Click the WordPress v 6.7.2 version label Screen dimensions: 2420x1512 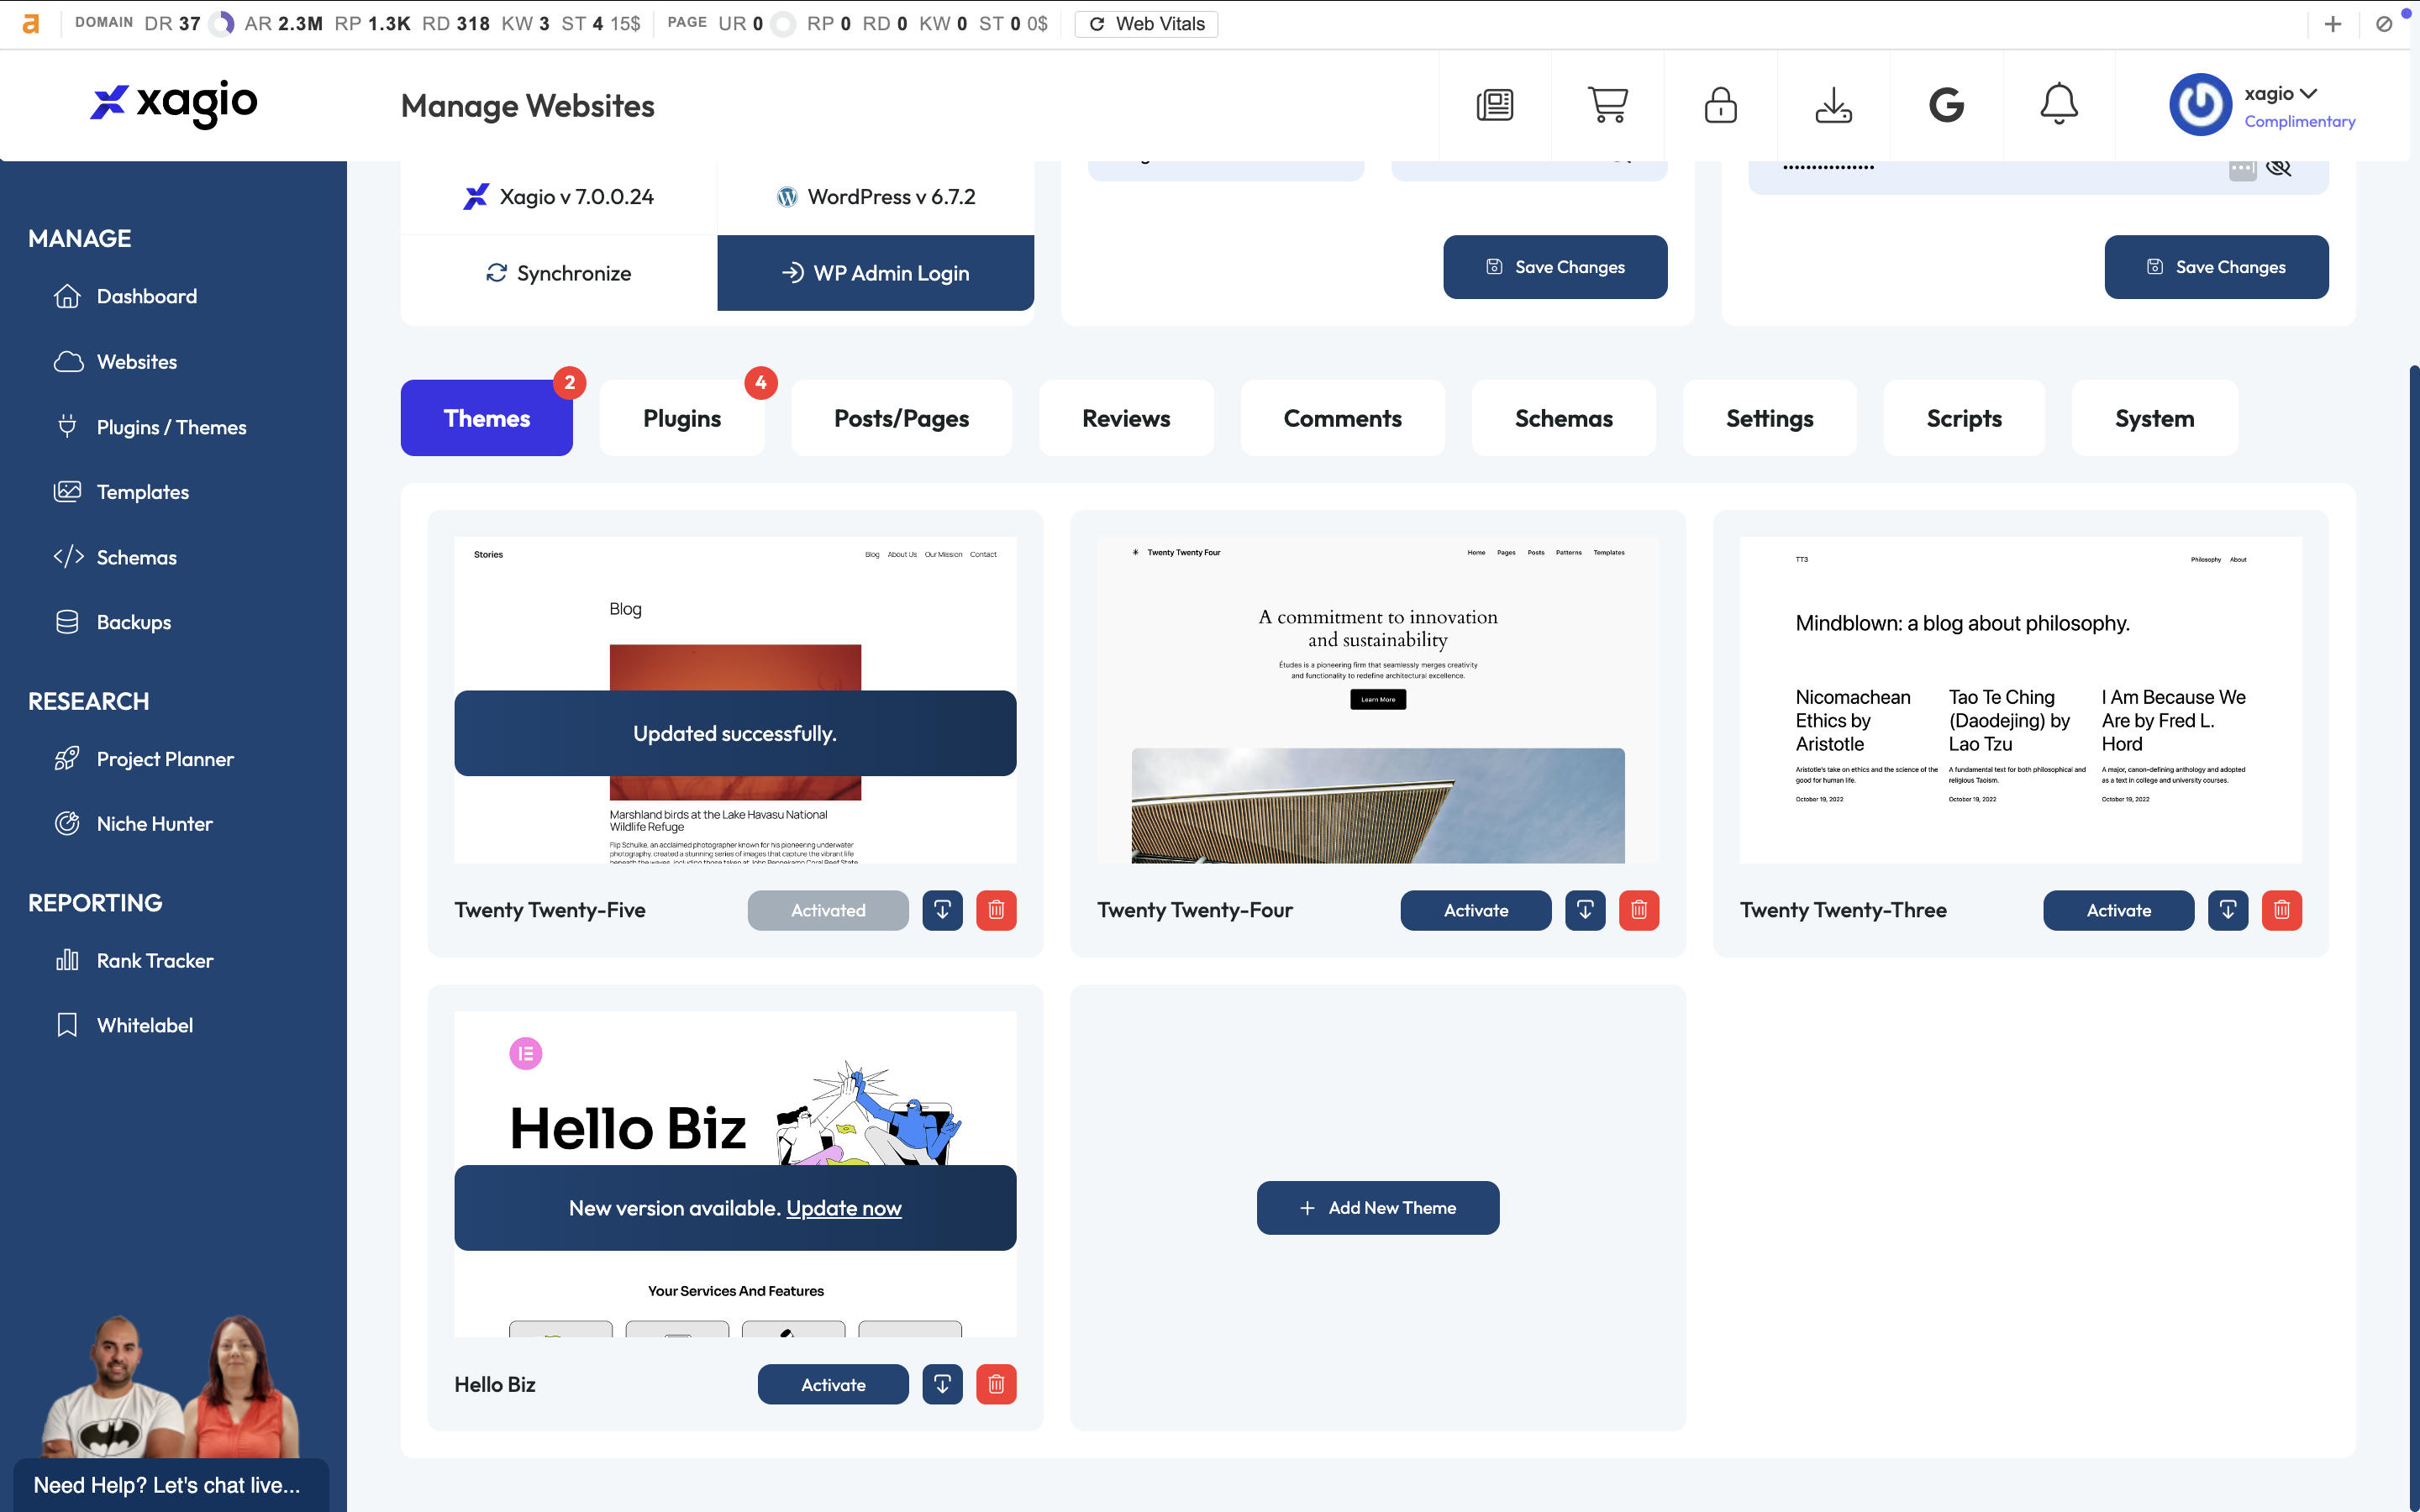click(x=875, y=197)
